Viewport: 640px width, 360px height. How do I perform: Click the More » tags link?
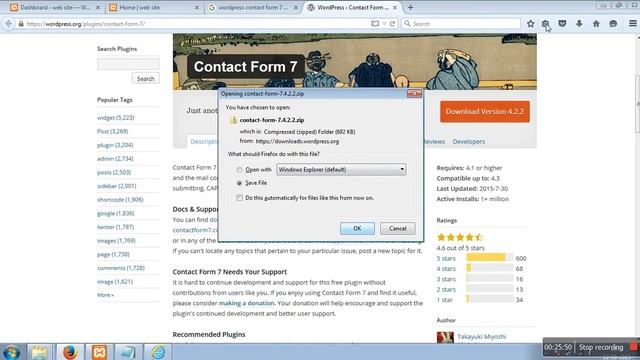[x=105, y=295]
